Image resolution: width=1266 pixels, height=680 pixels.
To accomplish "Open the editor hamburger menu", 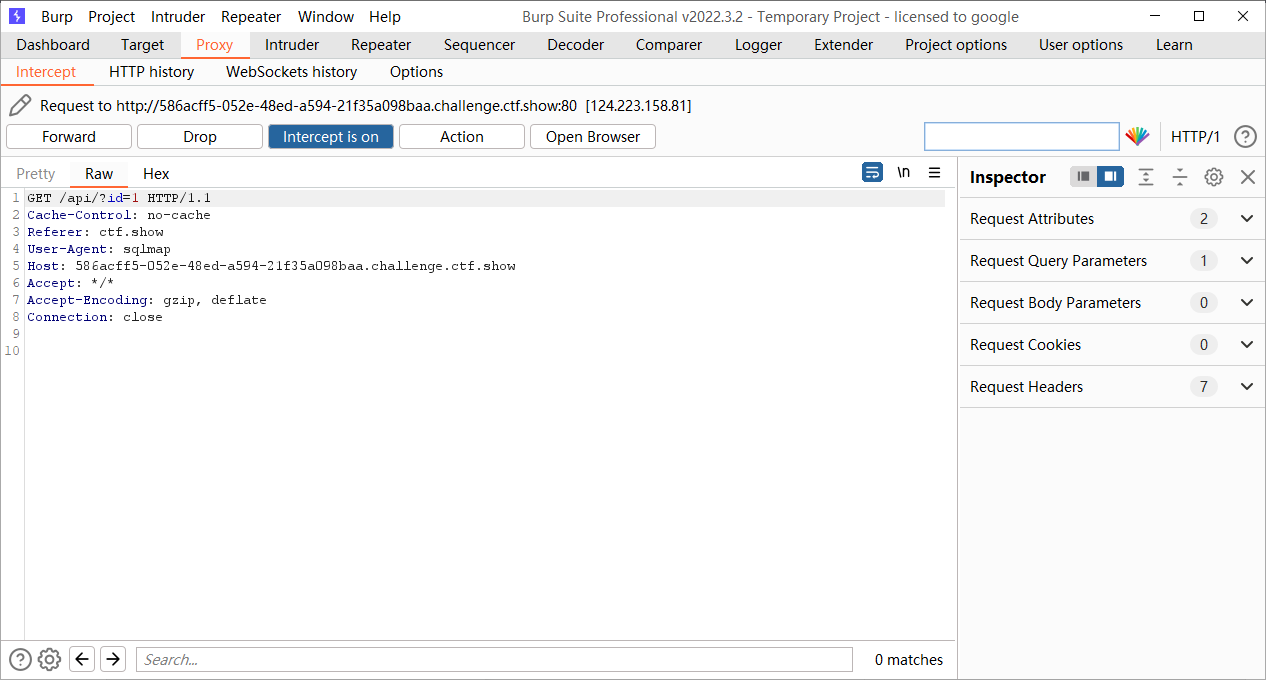I will (934, 173).
